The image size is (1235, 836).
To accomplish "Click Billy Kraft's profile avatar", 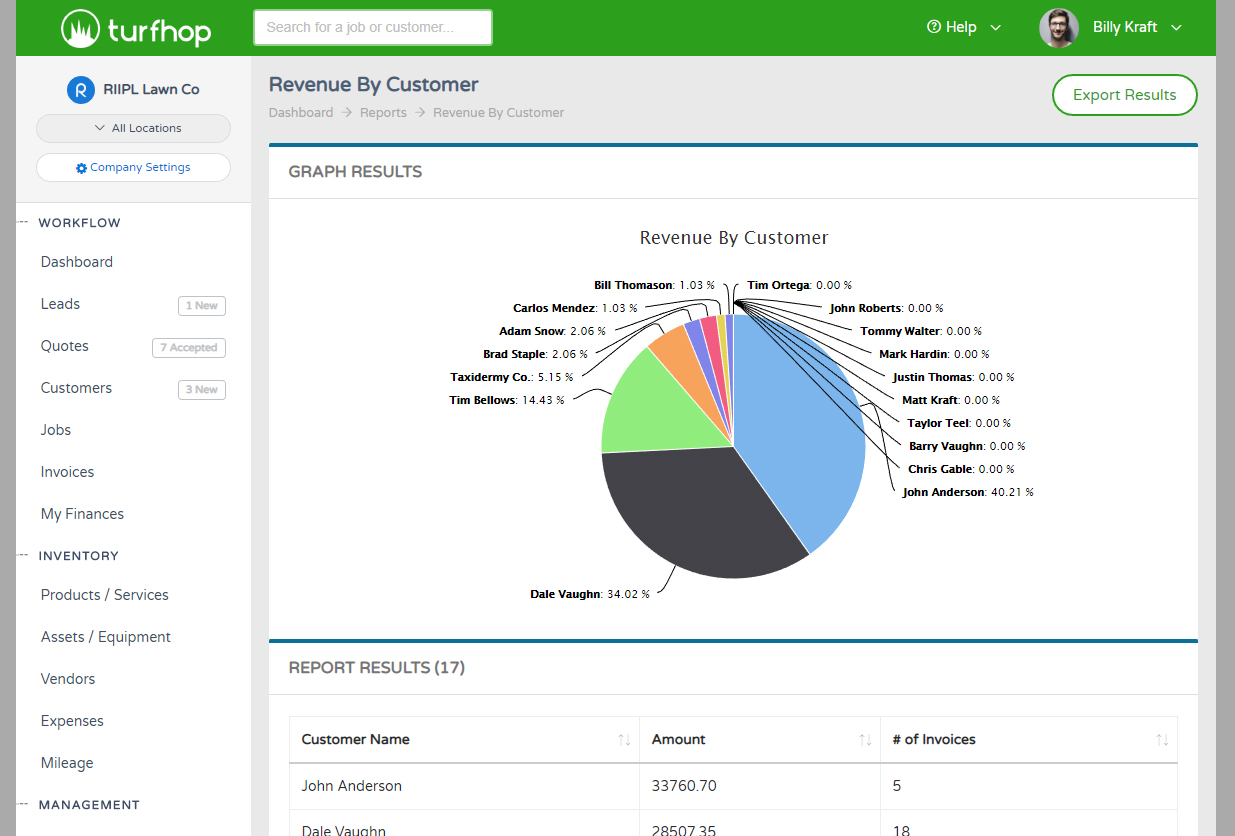I will tap(1058, 28).
